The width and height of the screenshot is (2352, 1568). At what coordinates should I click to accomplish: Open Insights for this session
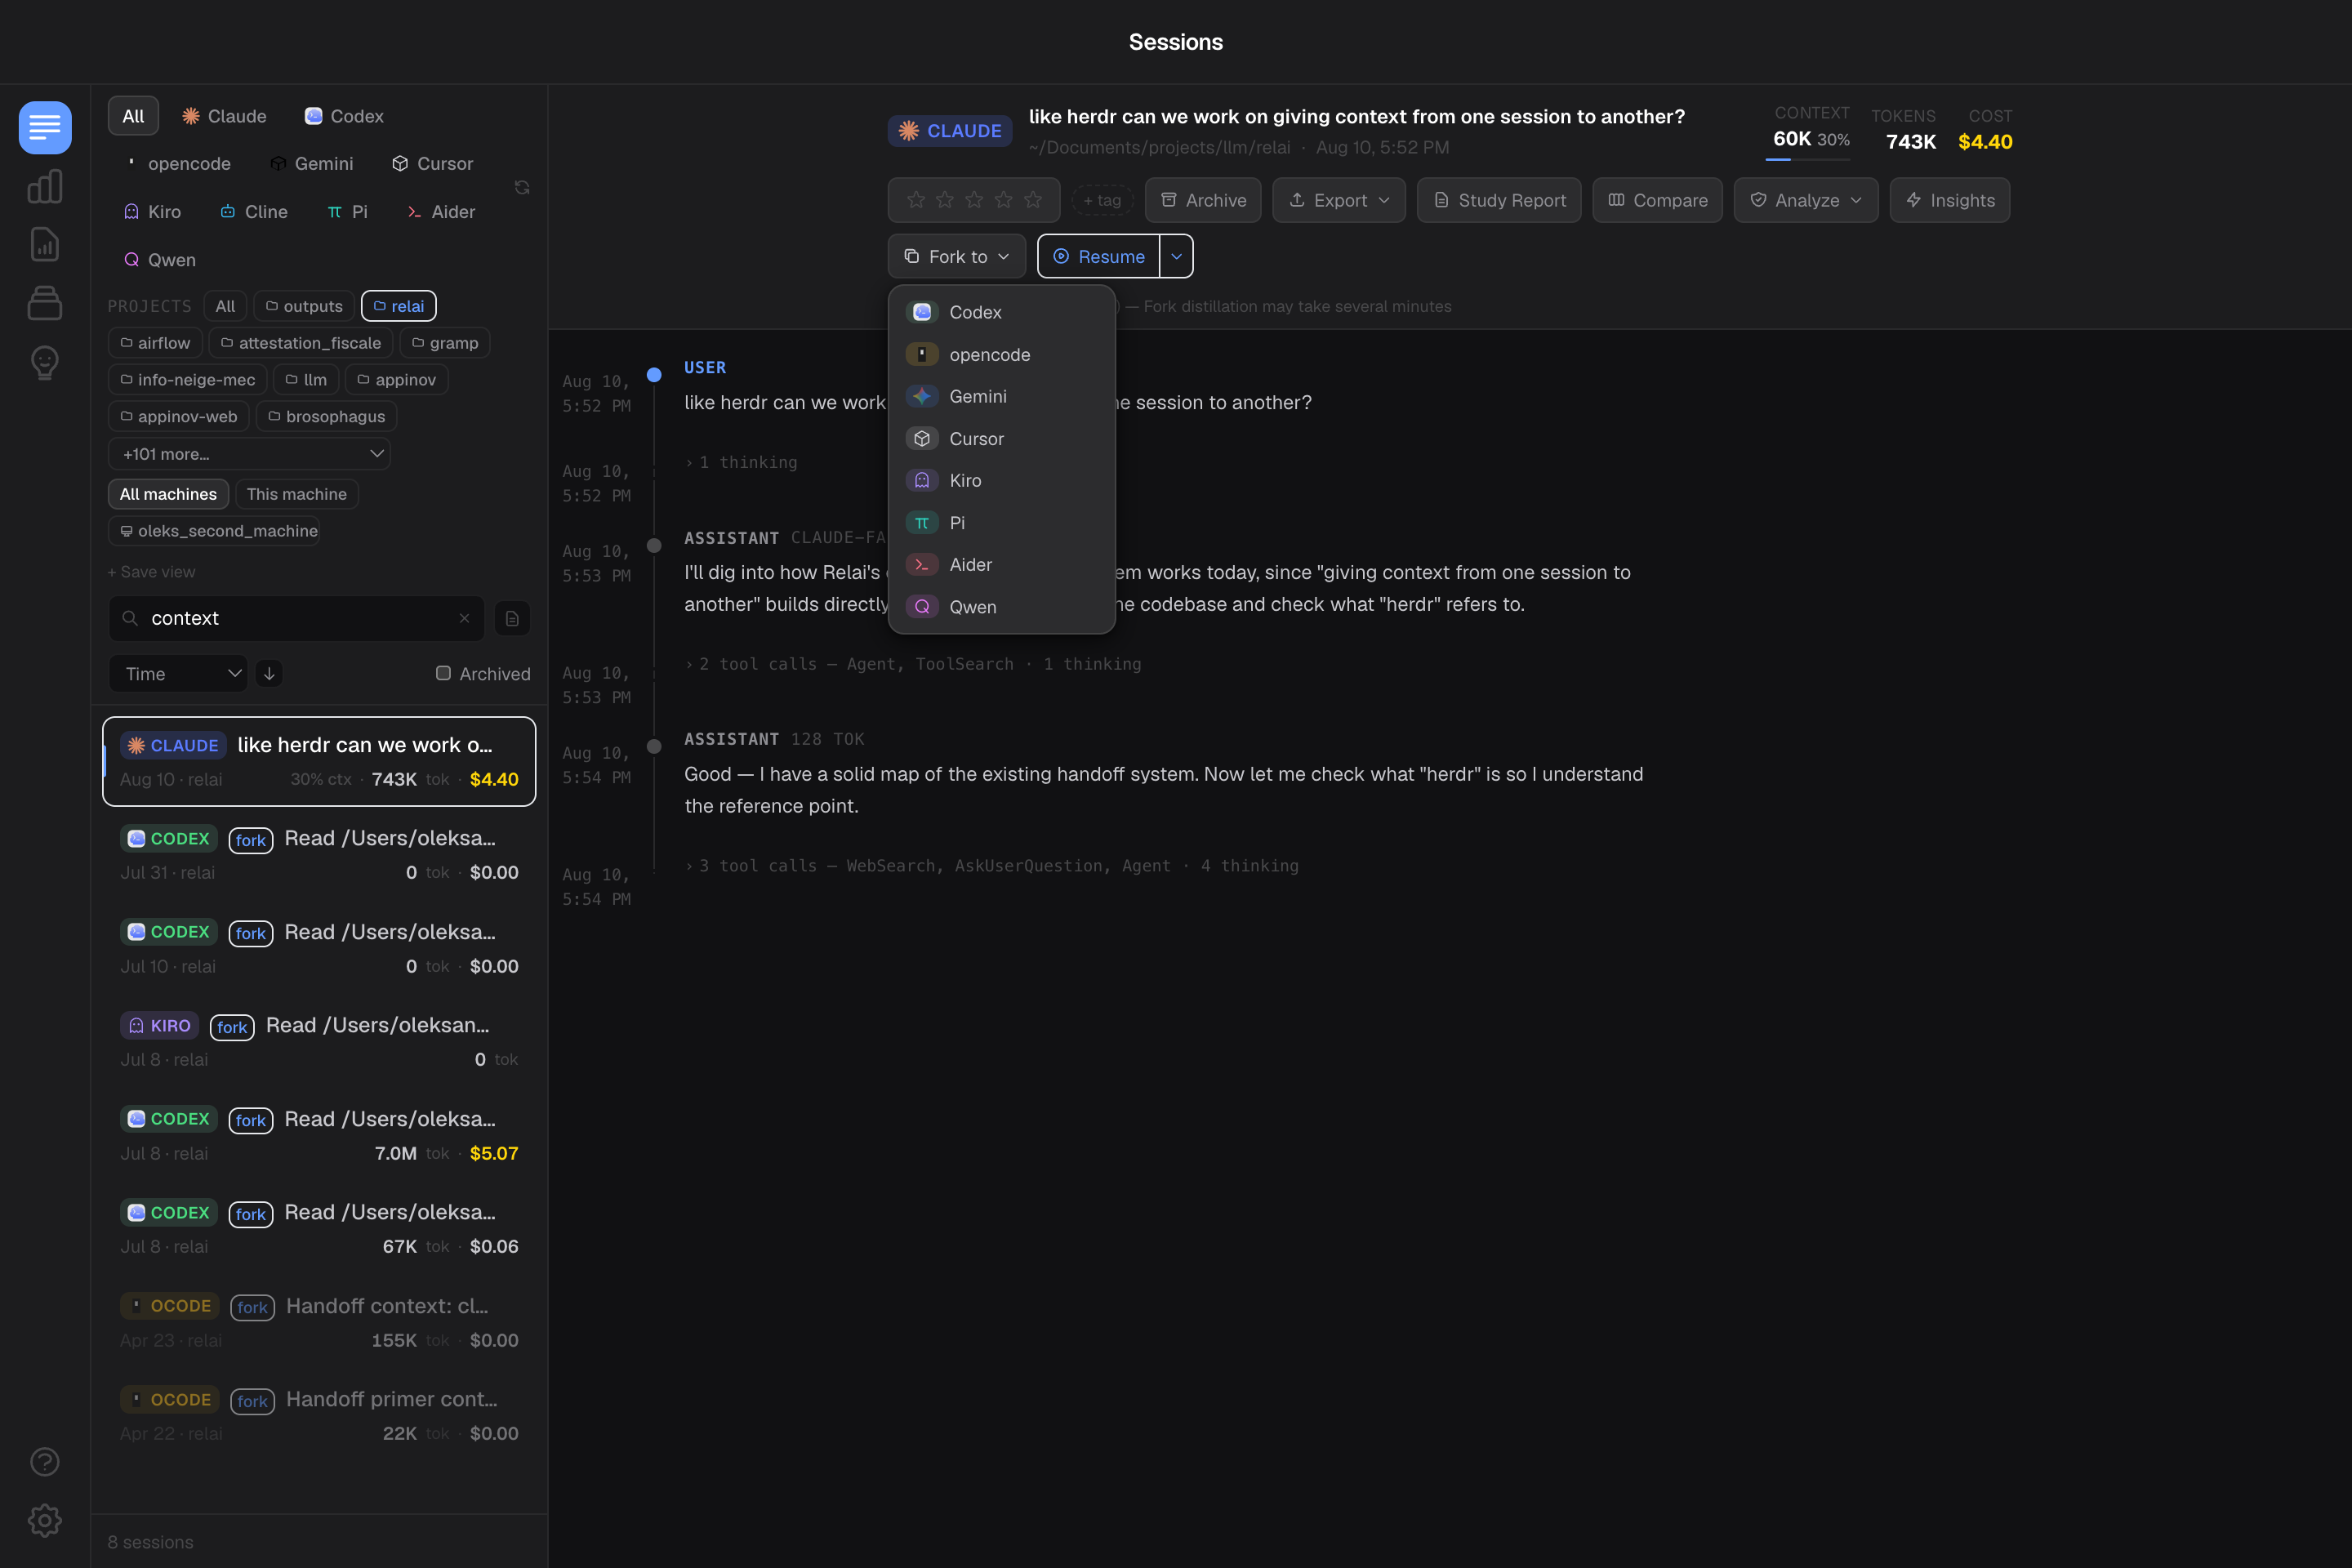[1950, 200]
